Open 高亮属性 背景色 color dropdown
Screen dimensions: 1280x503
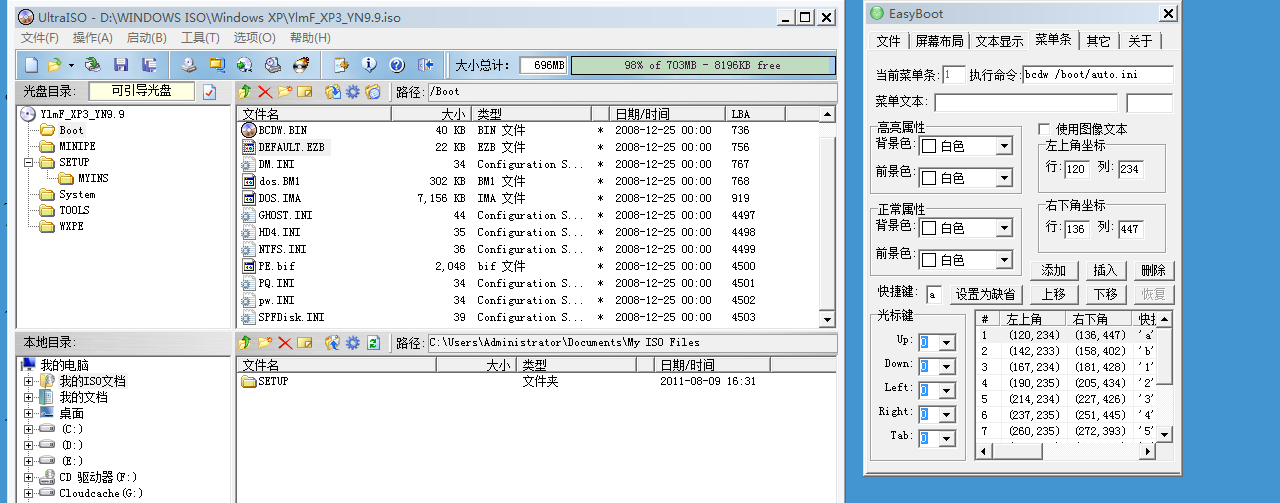coord(1004,146)
